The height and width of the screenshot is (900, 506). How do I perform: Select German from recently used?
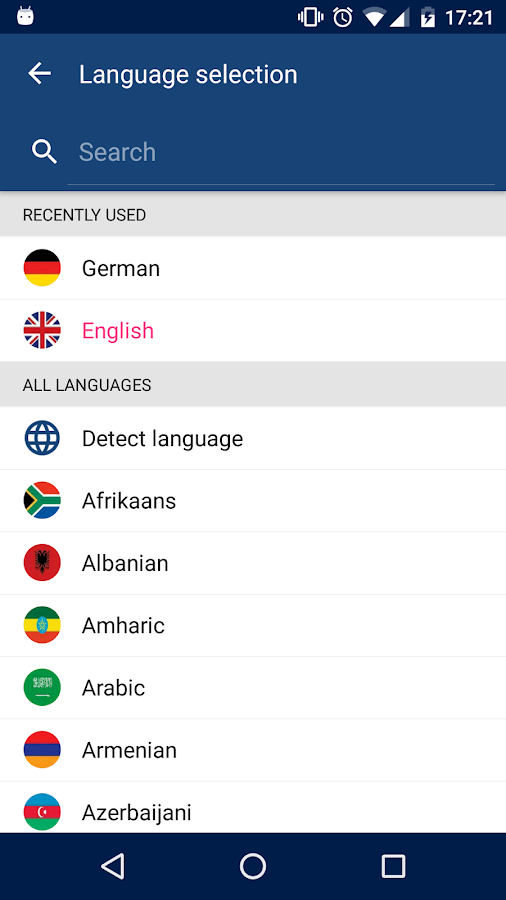pyautogui.click(x=253, y=268)
